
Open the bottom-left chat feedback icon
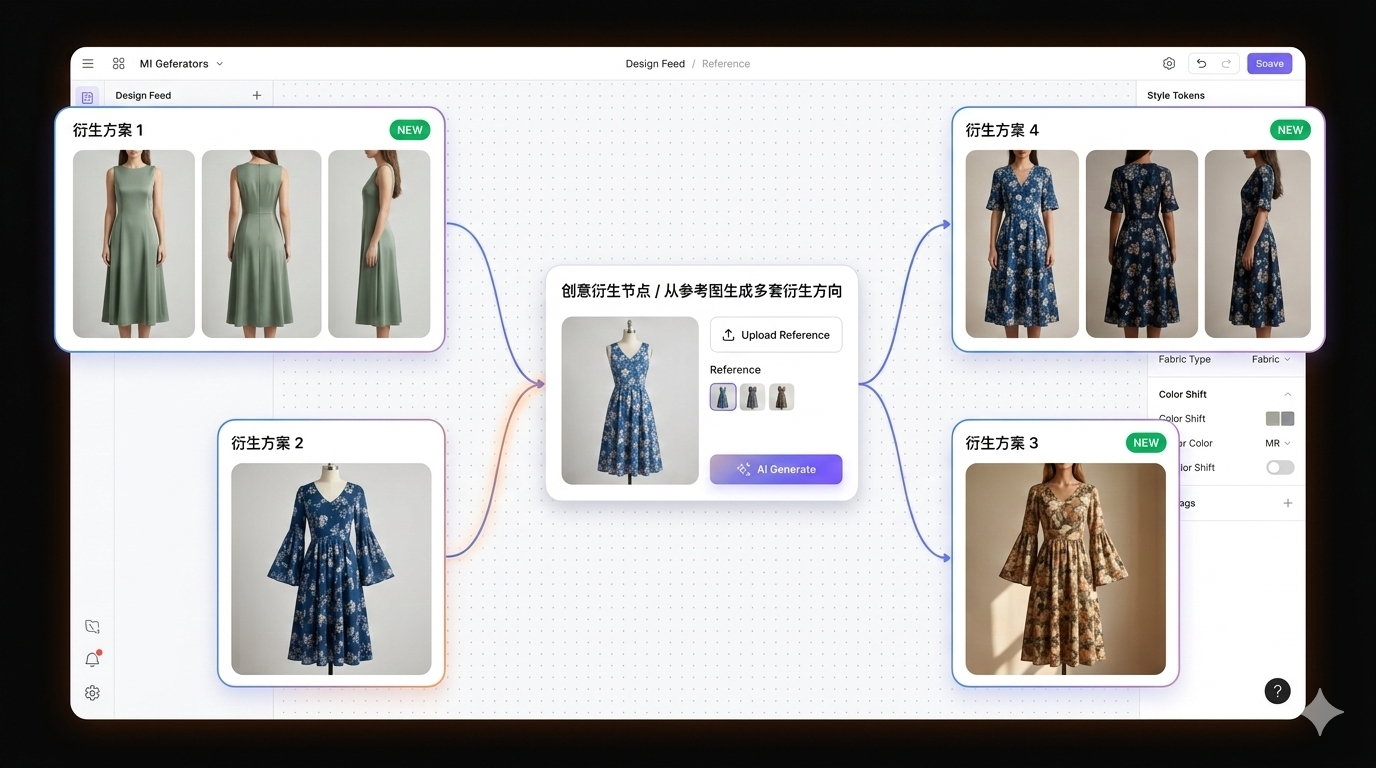click(x=92, y=627)
